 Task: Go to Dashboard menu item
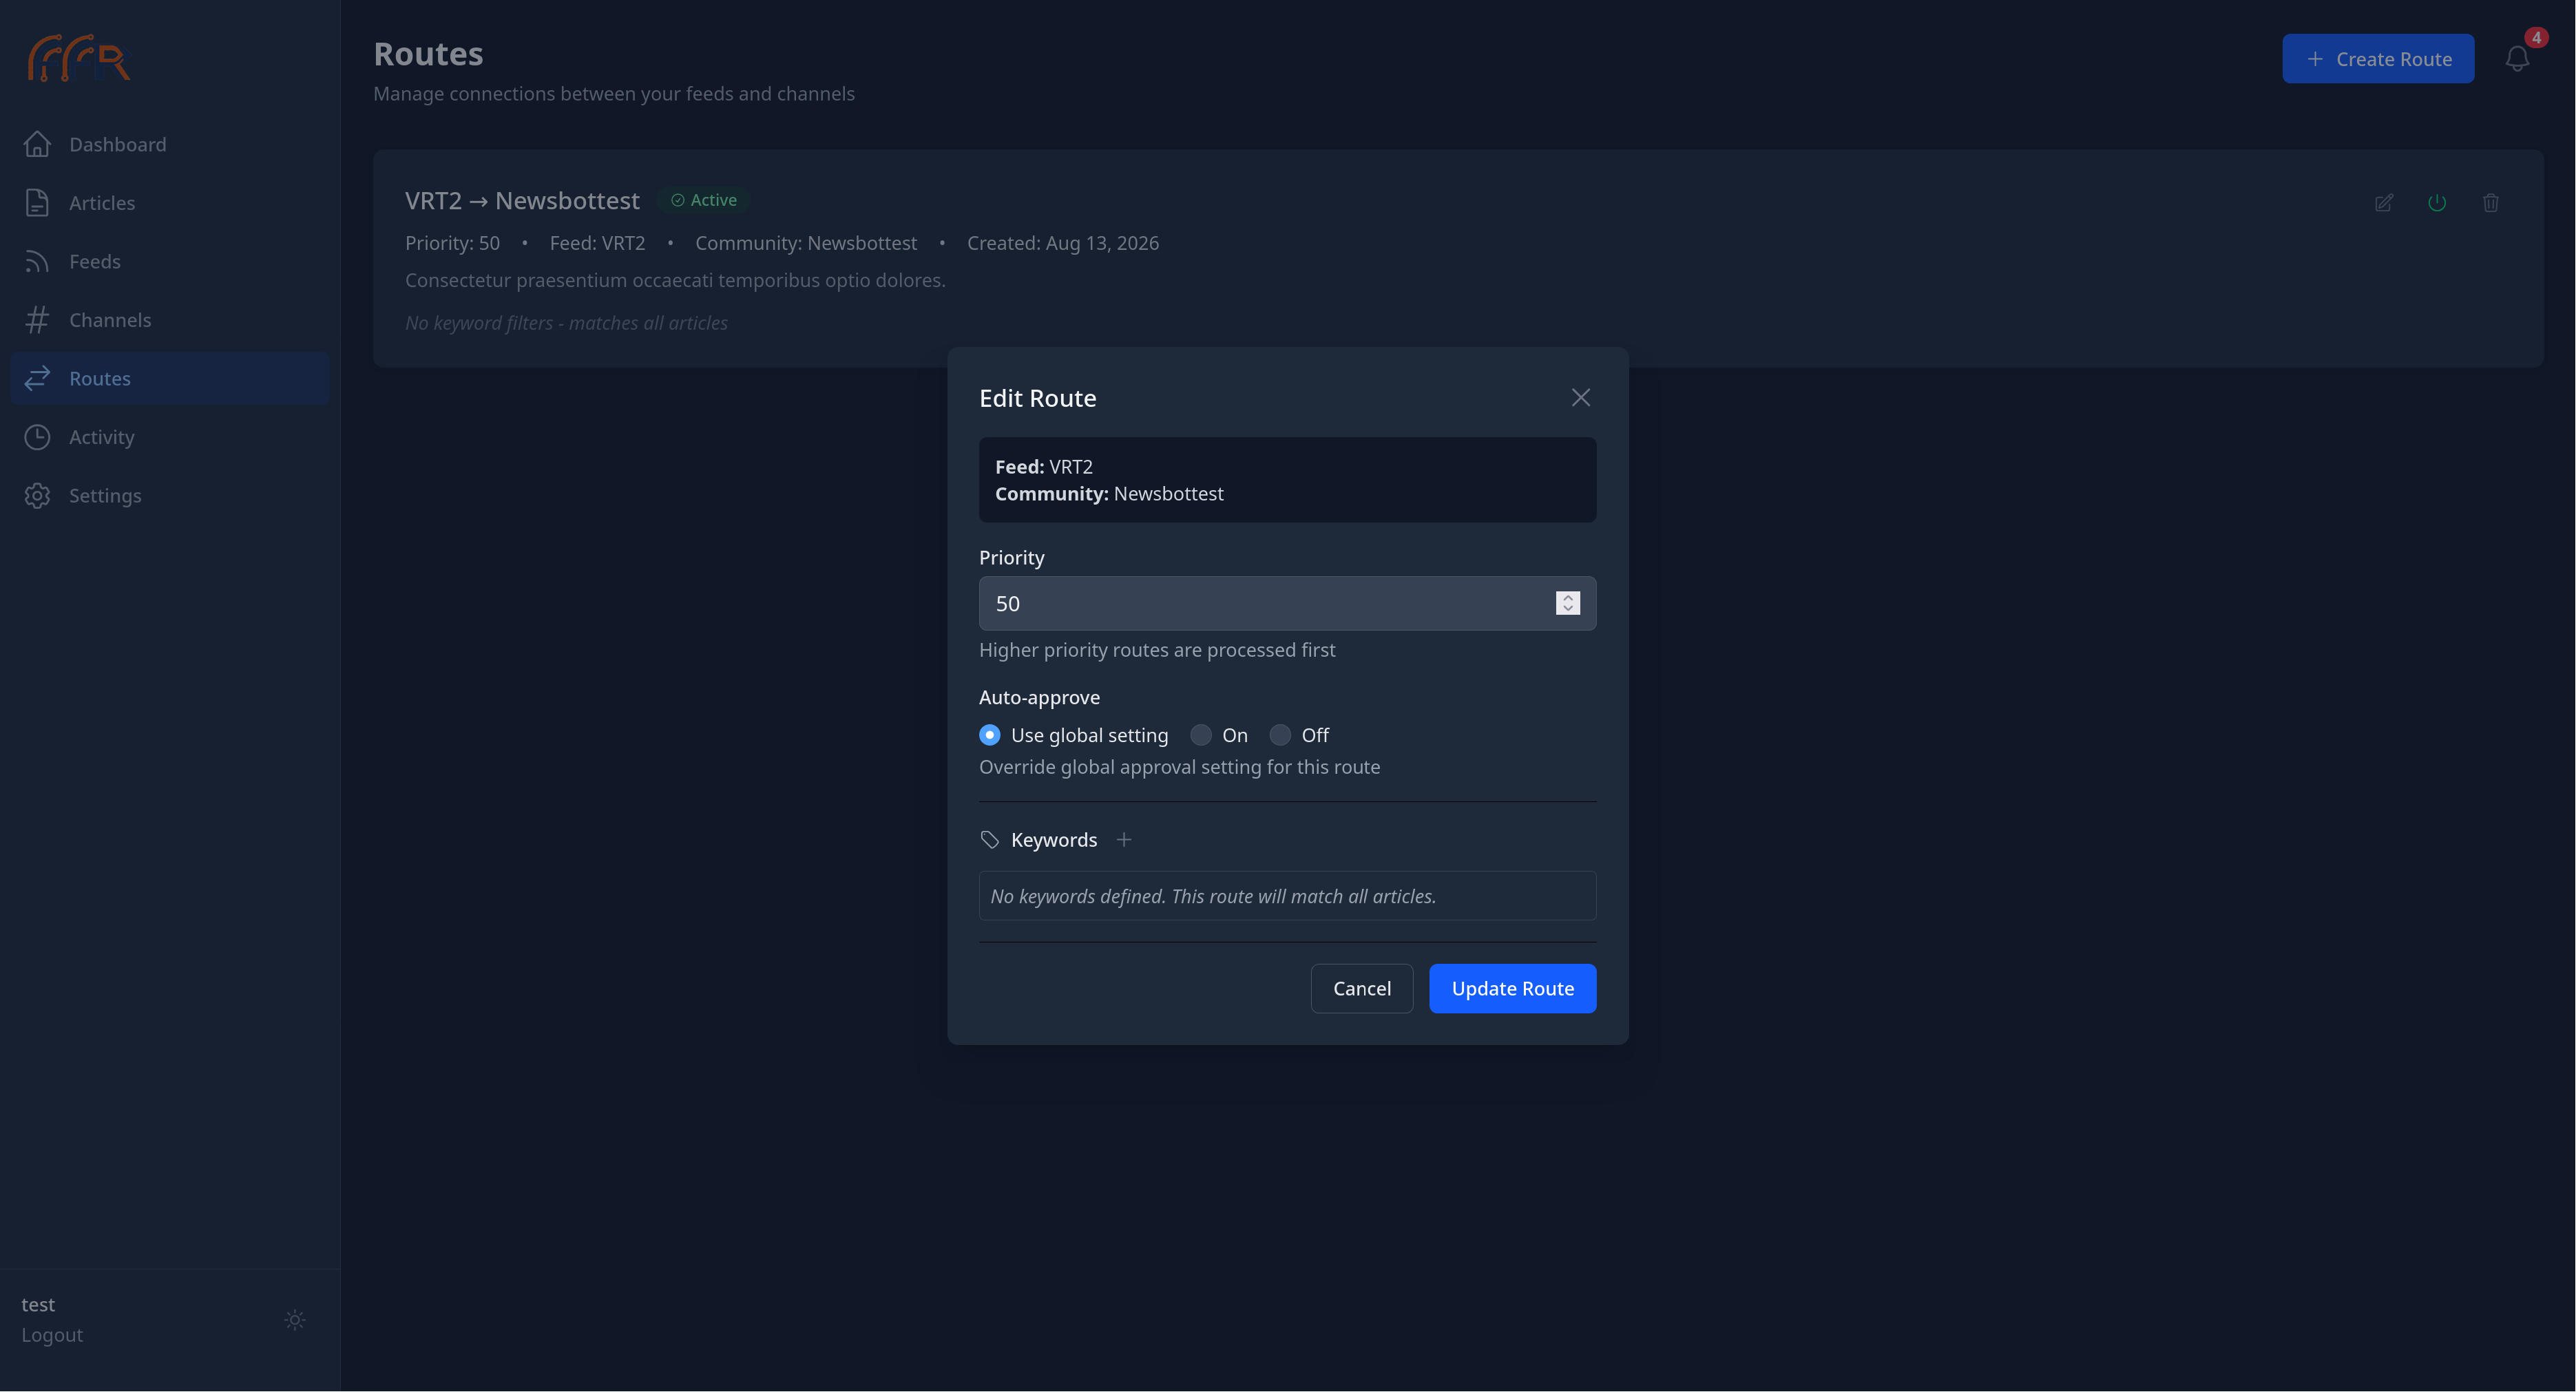(x=170, y=144)
